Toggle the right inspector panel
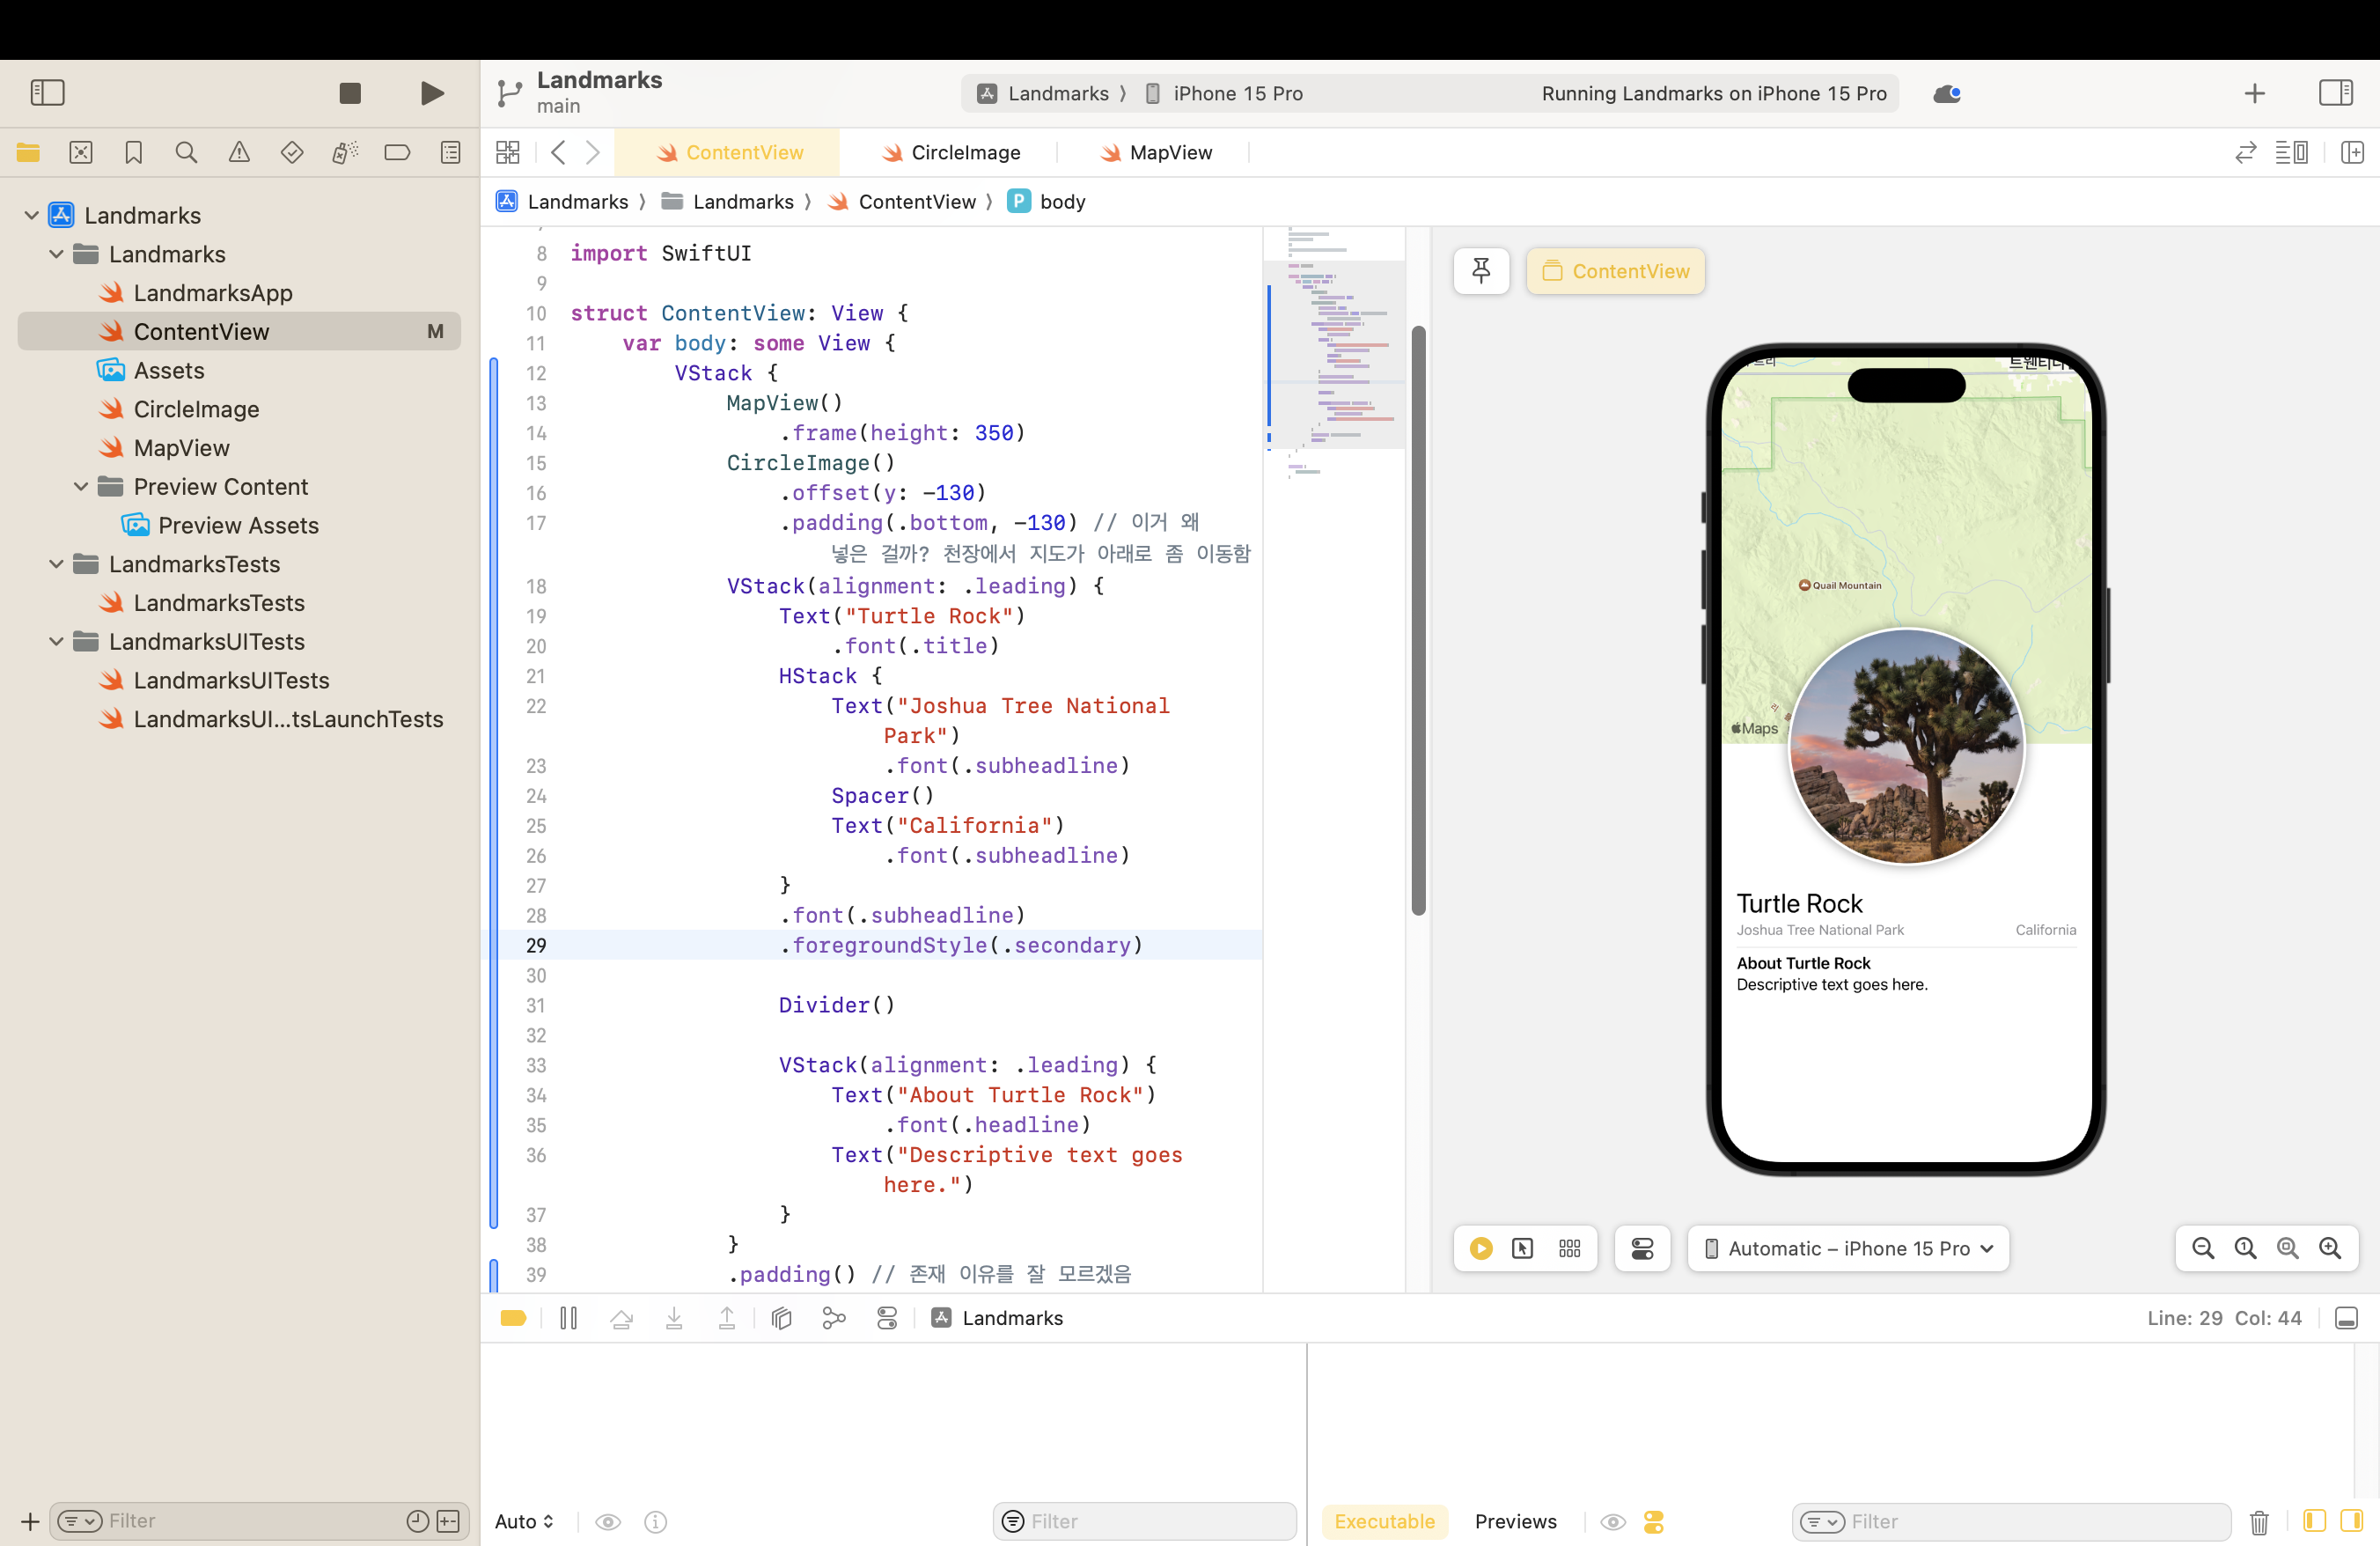Image resolution: width=2380 pixels, height=1546 pixels. 2335,93
